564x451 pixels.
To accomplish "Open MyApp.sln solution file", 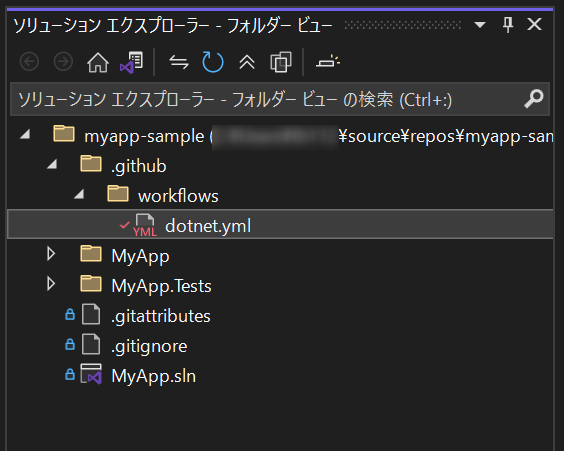I will click(x=153, y=376).
